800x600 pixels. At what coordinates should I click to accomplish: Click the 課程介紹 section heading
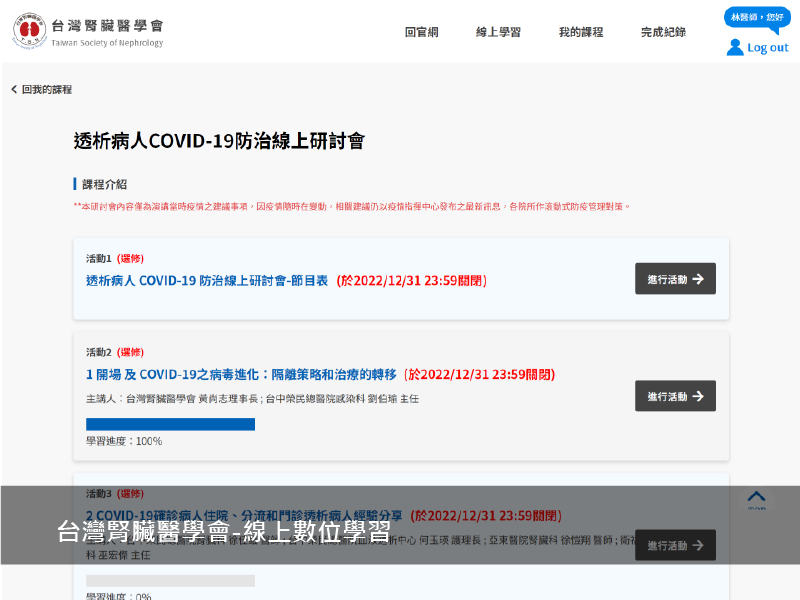[x=104, y=184]
